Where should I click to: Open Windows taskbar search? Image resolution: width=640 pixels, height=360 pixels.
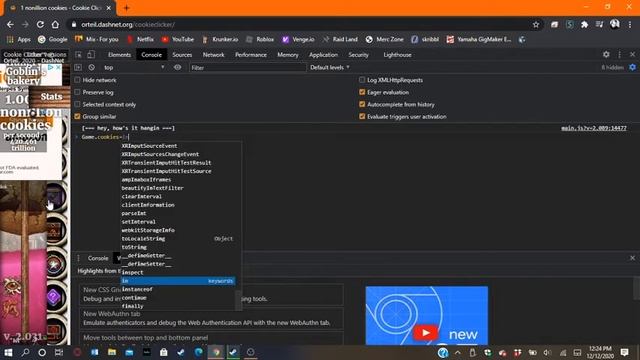click(25, 352)
